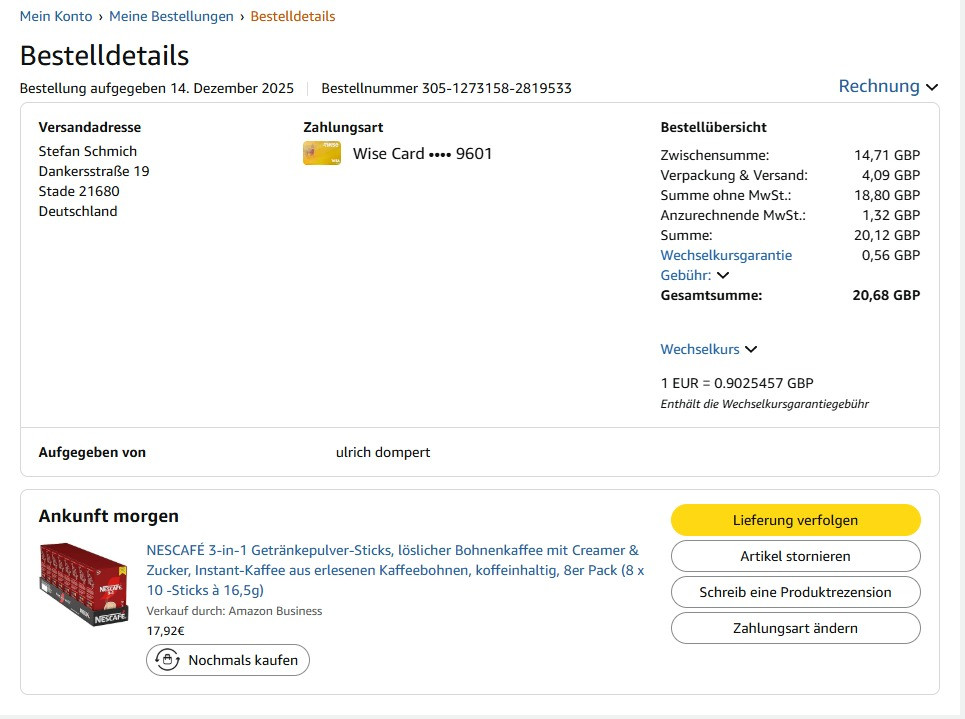Click the Summe value 20,12 GBP
The image size is (965, 719).
pos(887,235)
